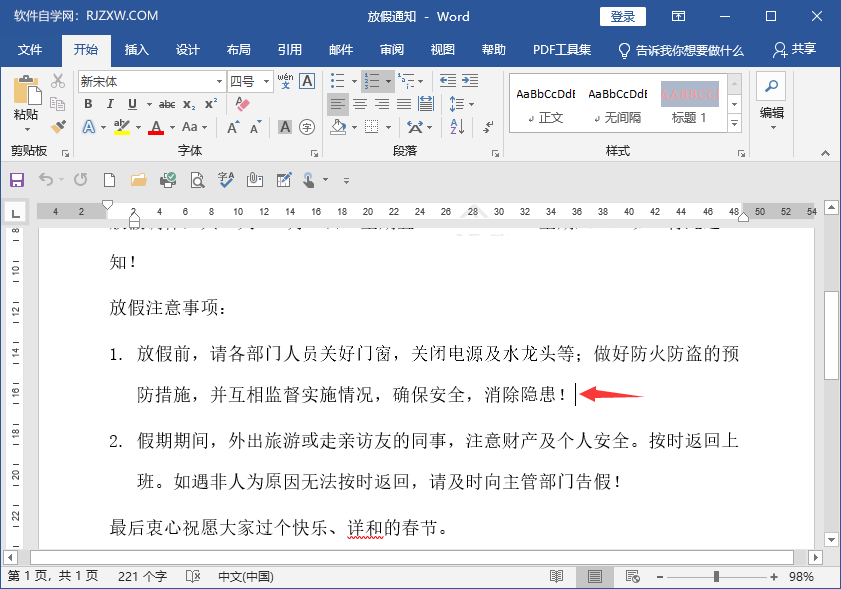Screen dimensions: 841x589
Task: Open a file with folder icon
Action: tap(138, 180)
